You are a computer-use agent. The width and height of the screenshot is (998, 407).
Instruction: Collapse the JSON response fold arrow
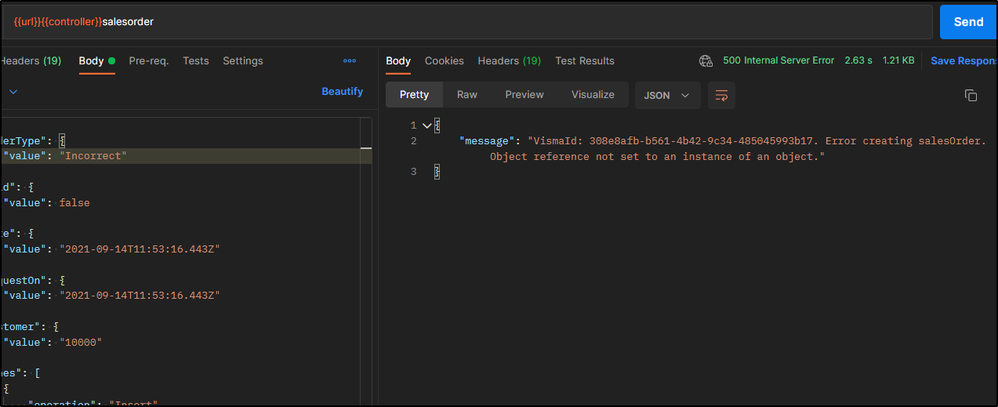click(427, 125)
